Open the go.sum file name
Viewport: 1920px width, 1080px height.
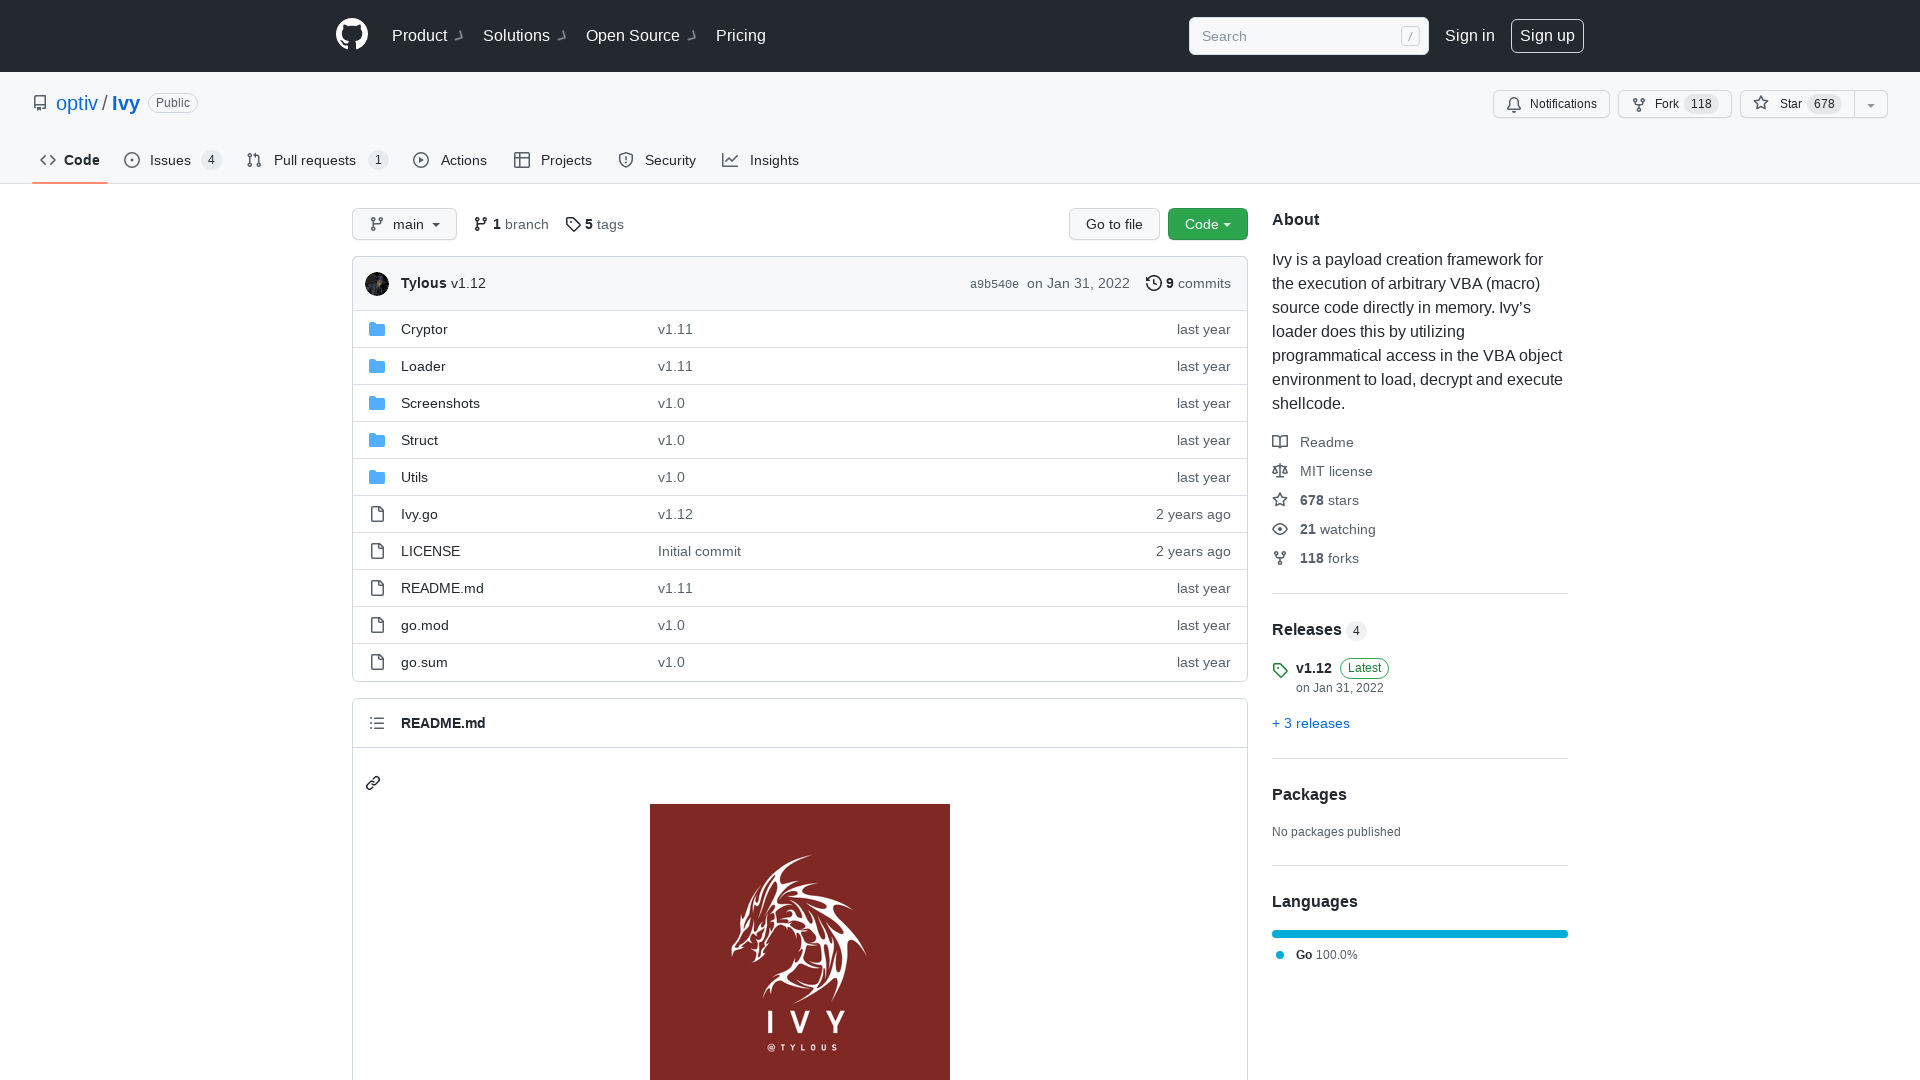pos(424,662)
